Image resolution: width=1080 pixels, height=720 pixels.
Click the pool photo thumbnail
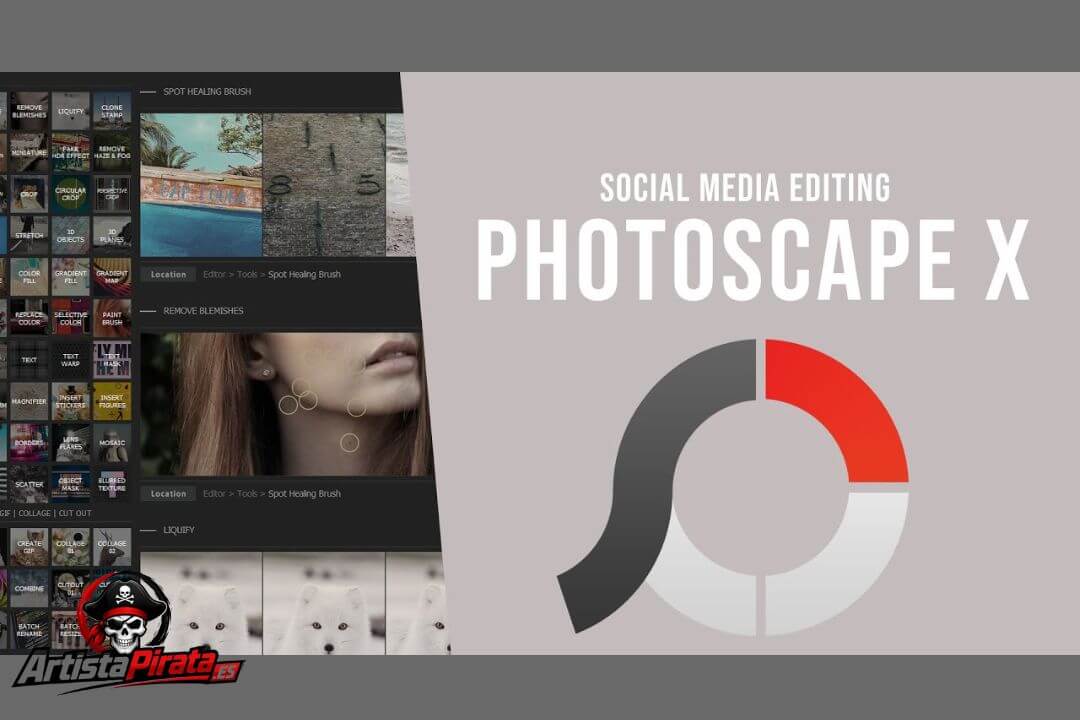tap(201, 185)
